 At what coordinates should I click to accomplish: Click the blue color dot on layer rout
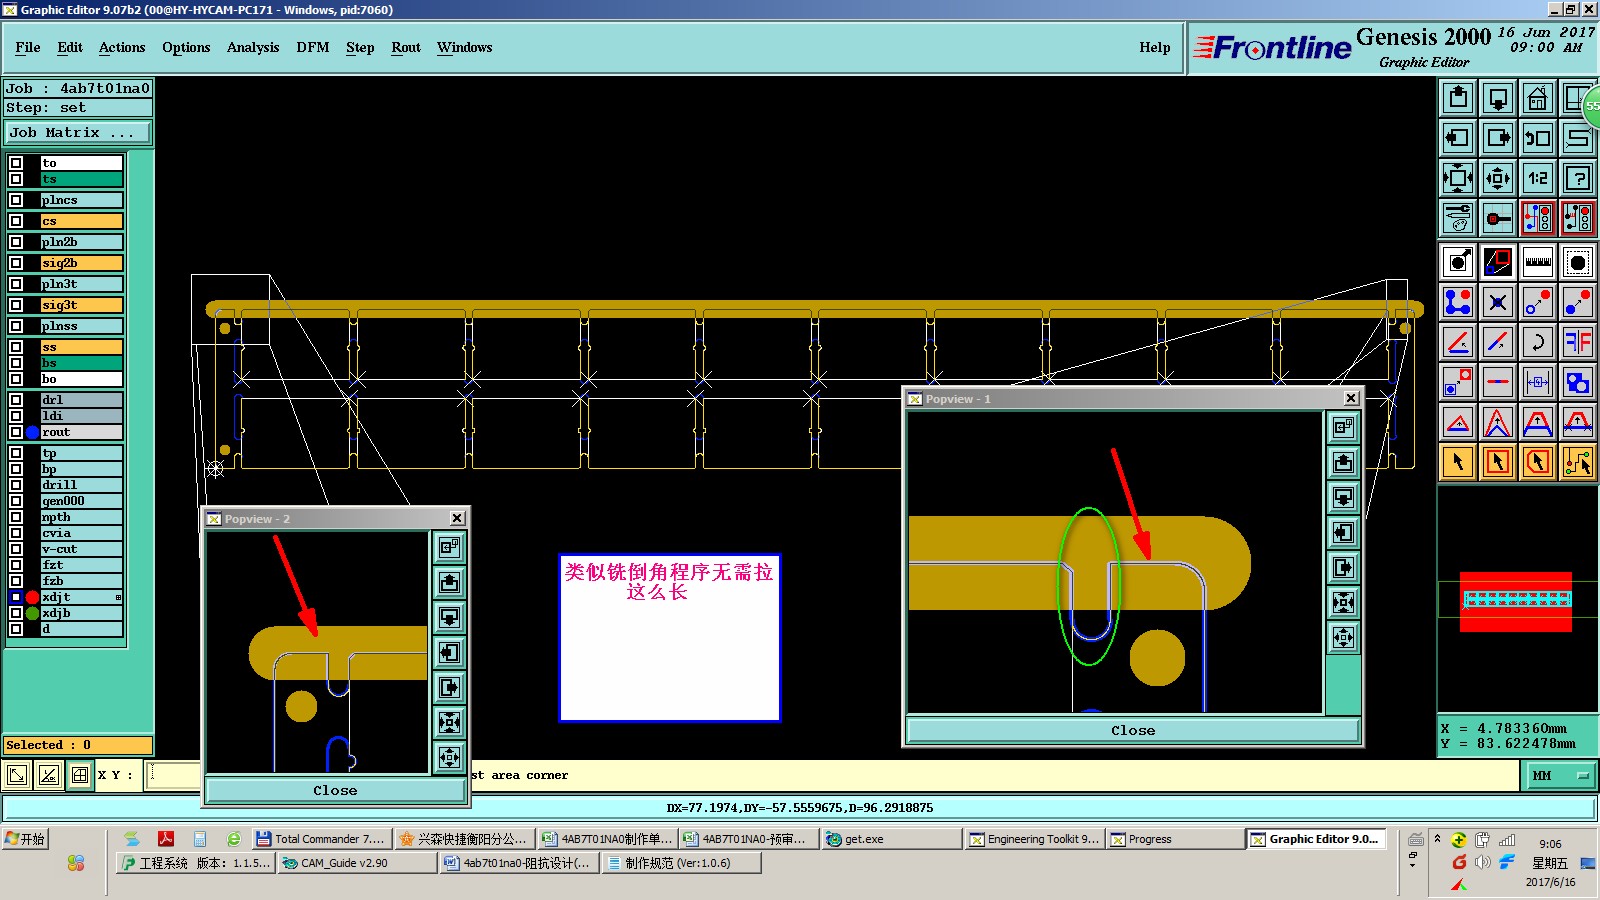(x=32, y=432)
